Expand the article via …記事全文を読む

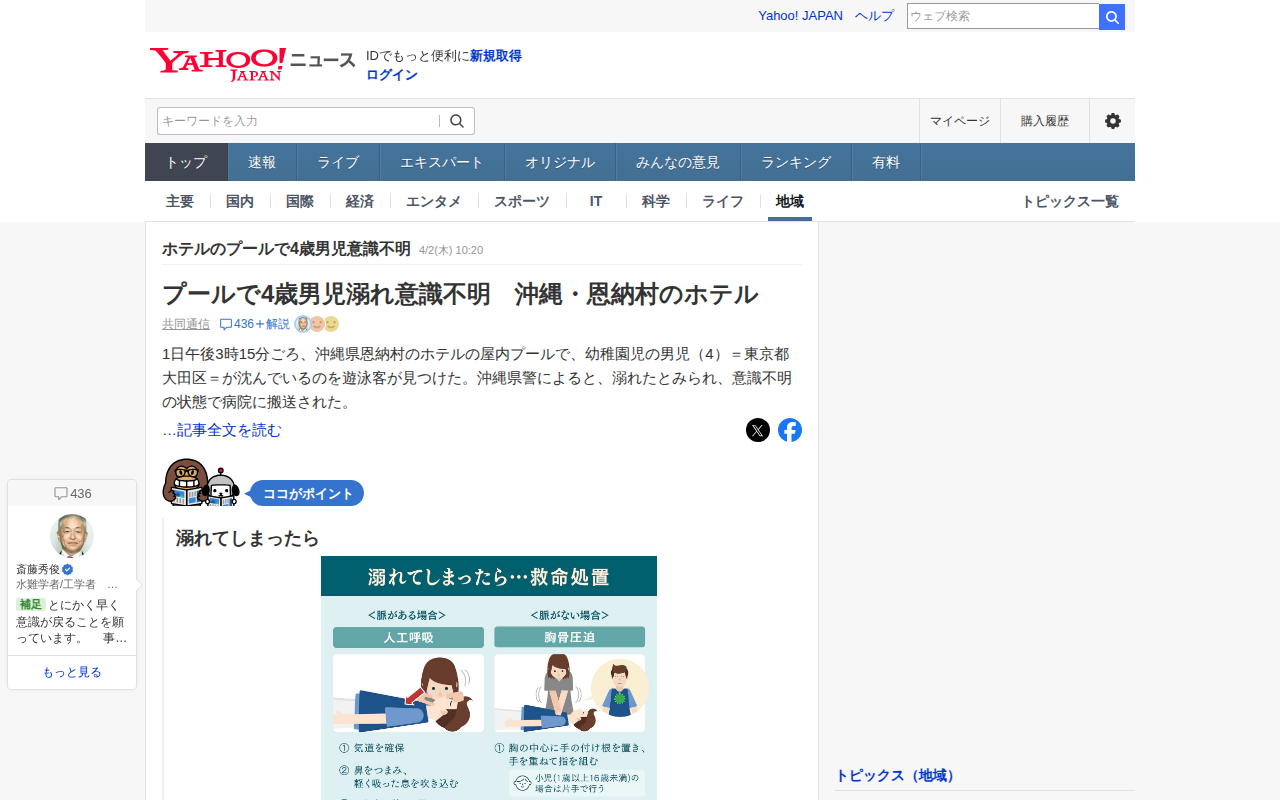pyautogui.click(x=222, y=430)
